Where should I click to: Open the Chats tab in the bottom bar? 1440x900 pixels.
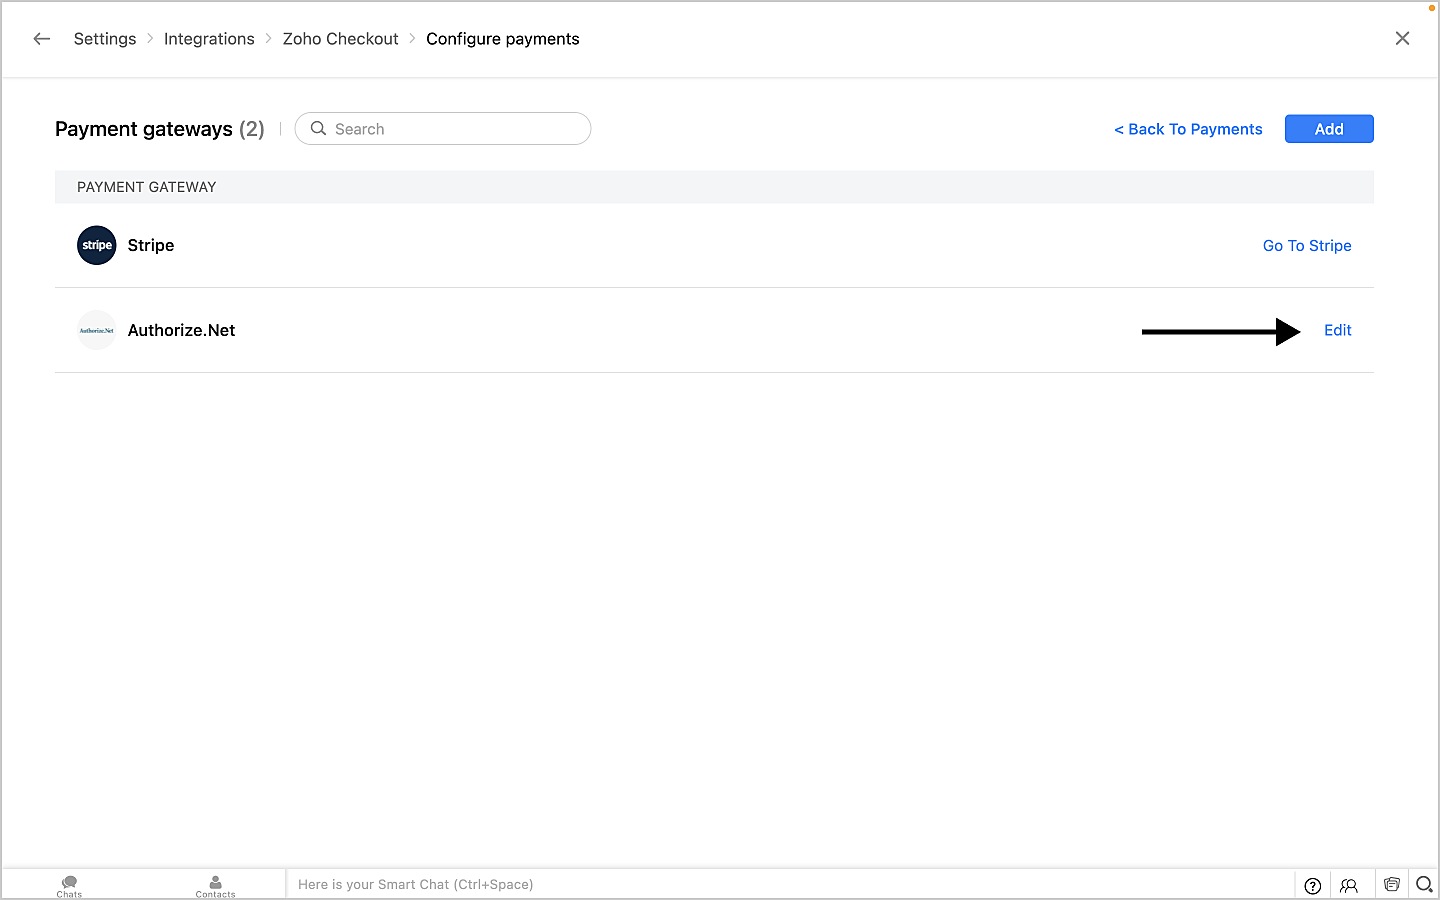click(69, 886)
